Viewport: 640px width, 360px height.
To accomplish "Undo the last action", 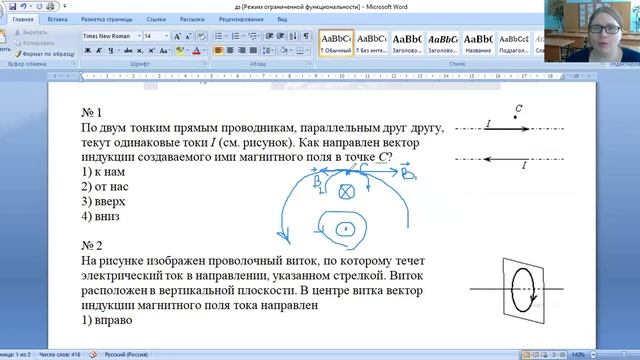I will click(23, 7).
